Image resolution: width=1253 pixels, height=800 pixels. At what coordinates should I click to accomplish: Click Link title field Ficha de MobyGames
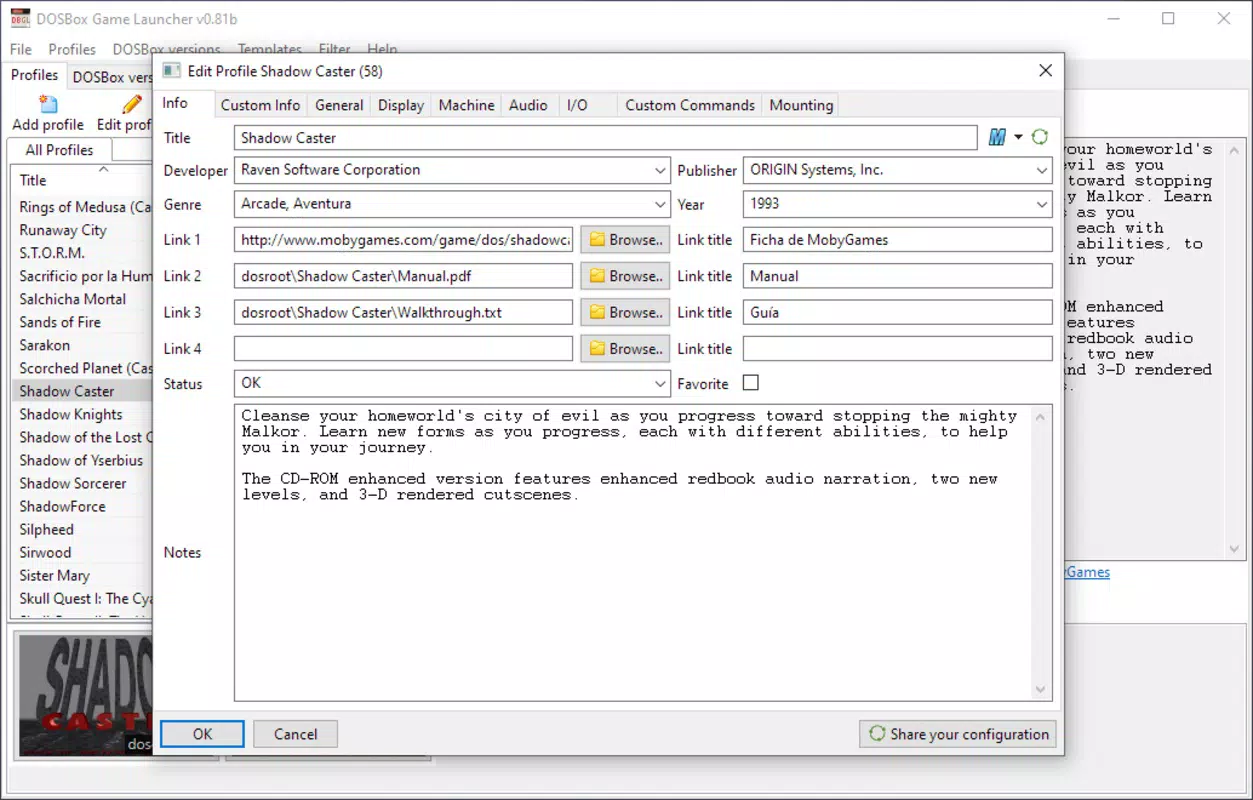(x=897, y=240)
